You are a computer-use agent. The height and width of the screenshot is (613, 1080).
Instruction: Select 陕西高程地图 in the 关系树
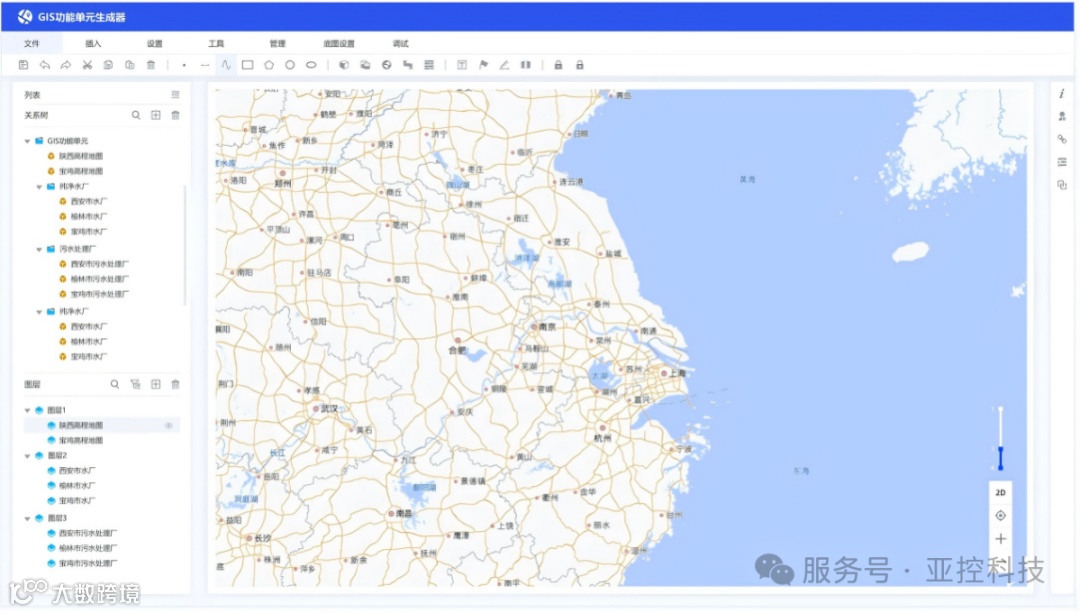coord(81,156)
